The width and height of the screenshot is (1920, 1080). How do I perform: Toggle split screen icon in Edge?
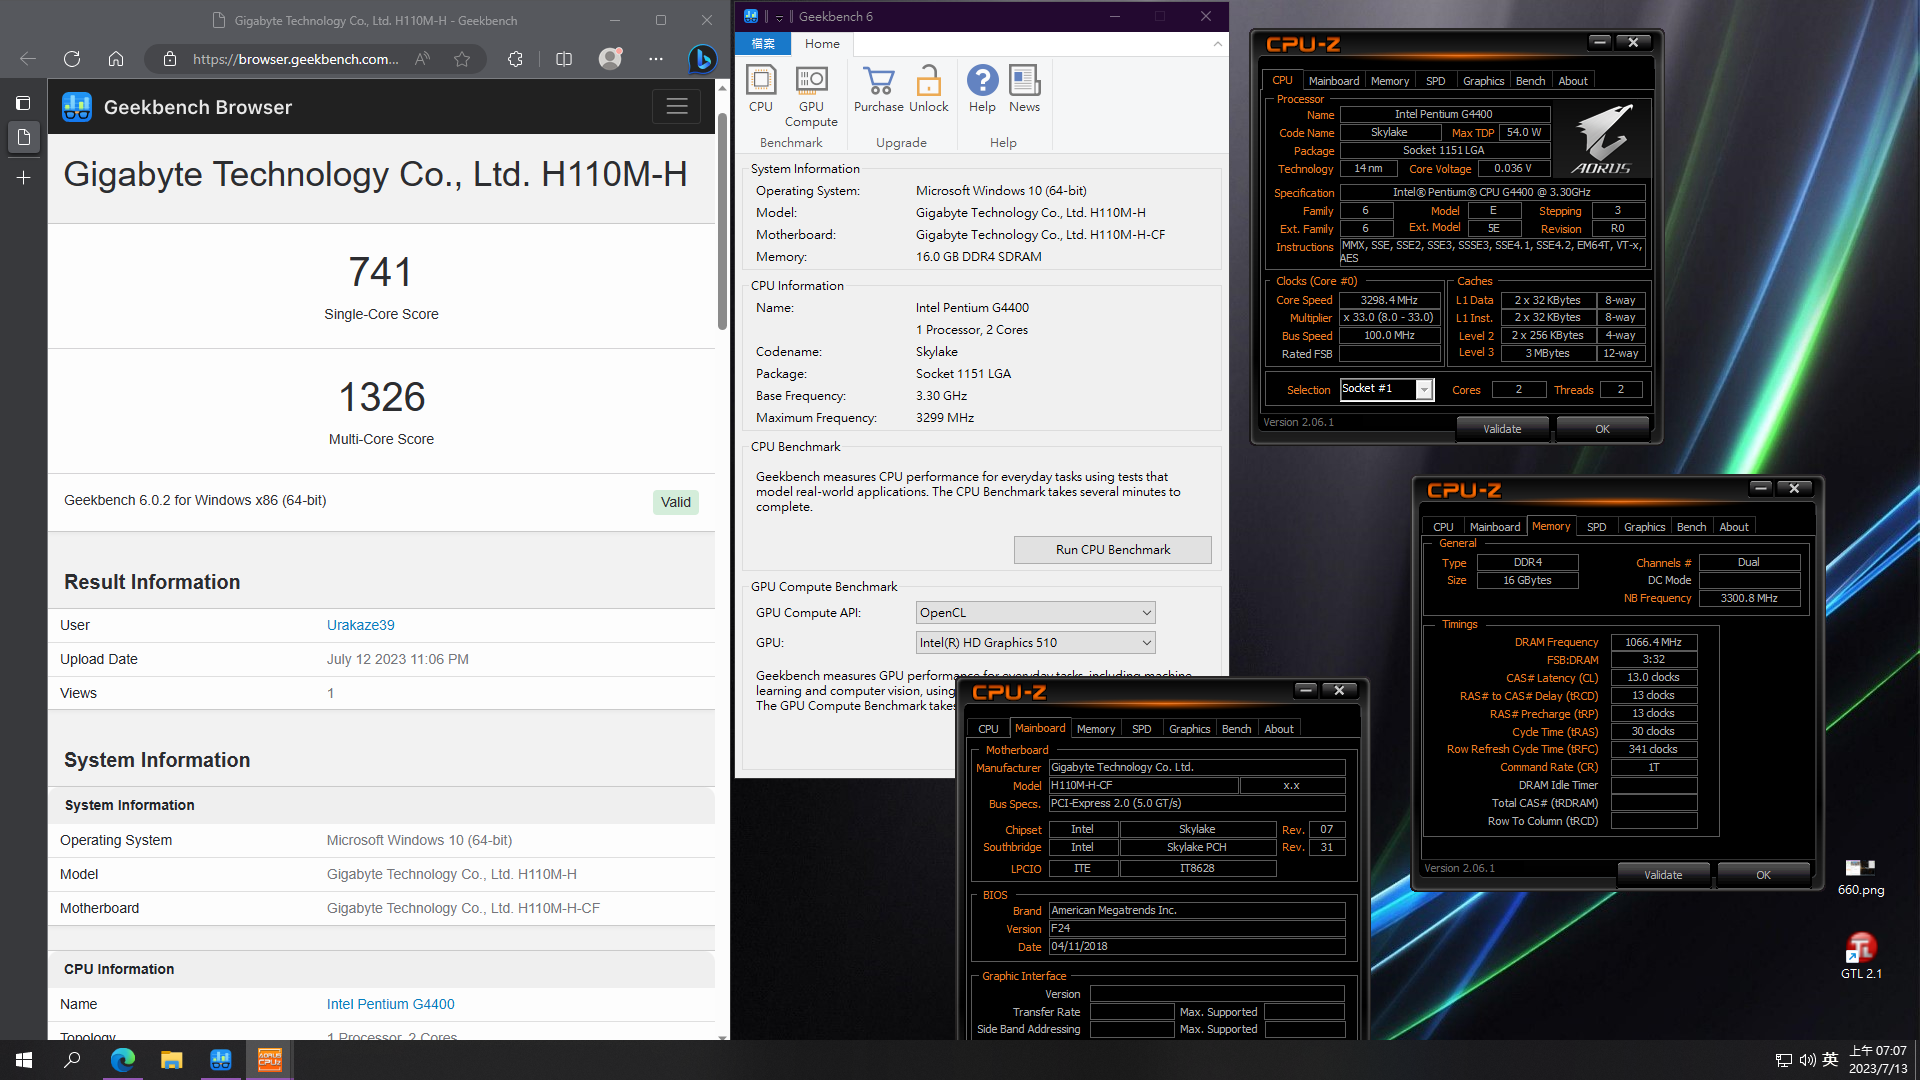[564, 59]
